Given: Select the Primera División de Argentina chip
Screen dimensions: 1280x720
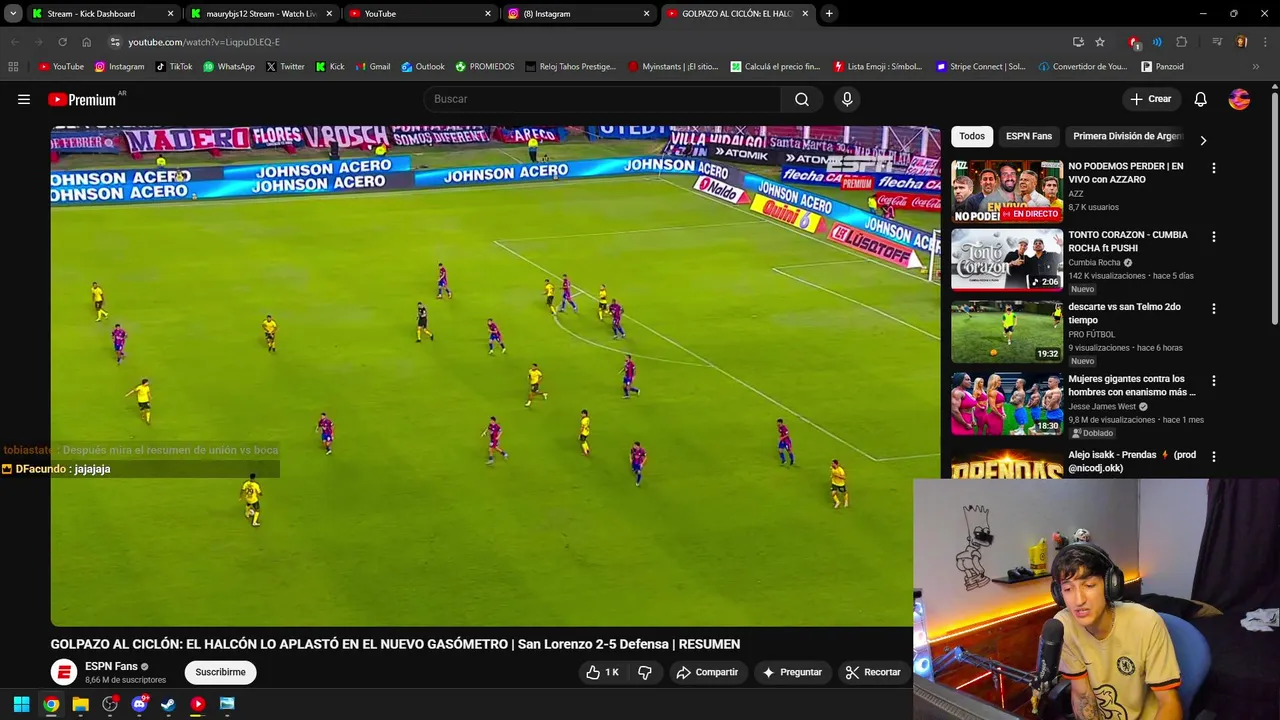Looking at the screenshot, I should 1128,136.
